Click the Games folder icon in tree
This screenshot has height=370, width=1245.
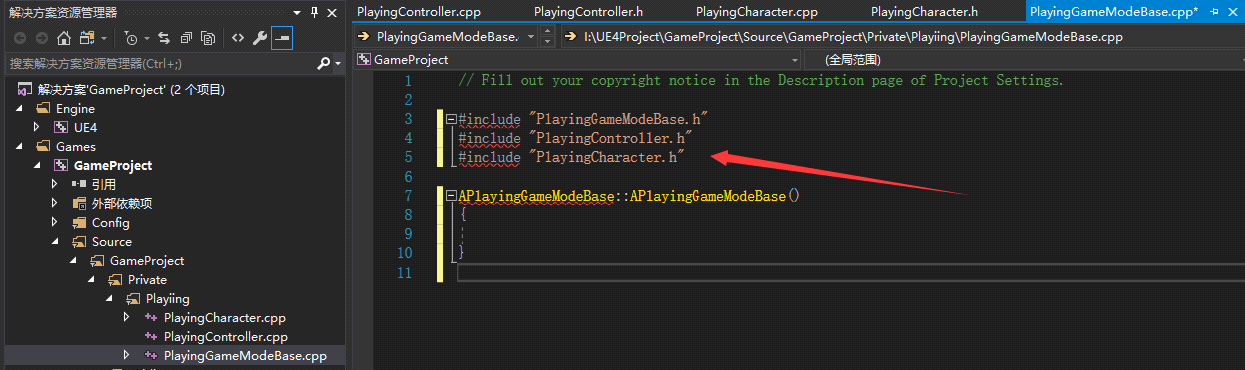43,147
